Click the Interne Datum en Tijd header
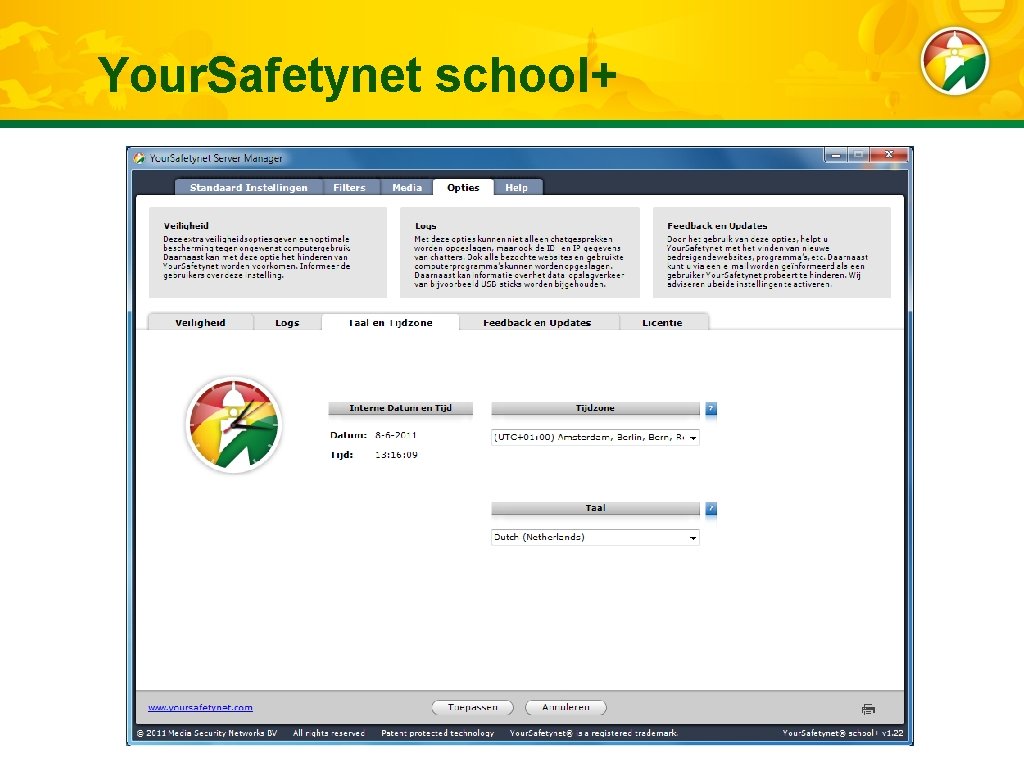Viewport: 1024px width, 768px height. pyautogui.click(x=400, y=408)
